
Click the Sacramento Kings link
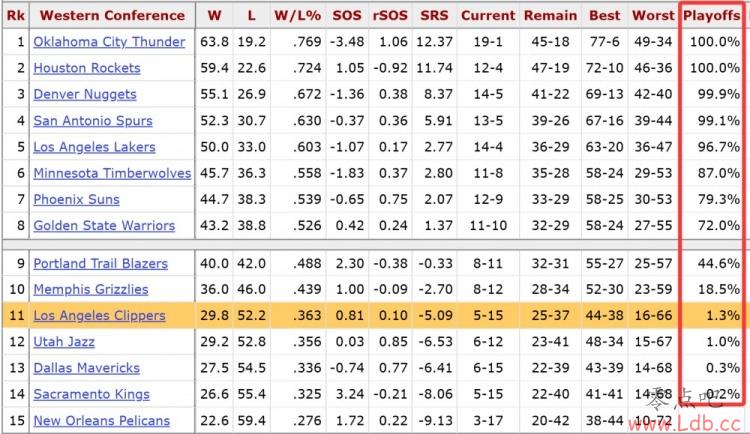tap(93, 395)
